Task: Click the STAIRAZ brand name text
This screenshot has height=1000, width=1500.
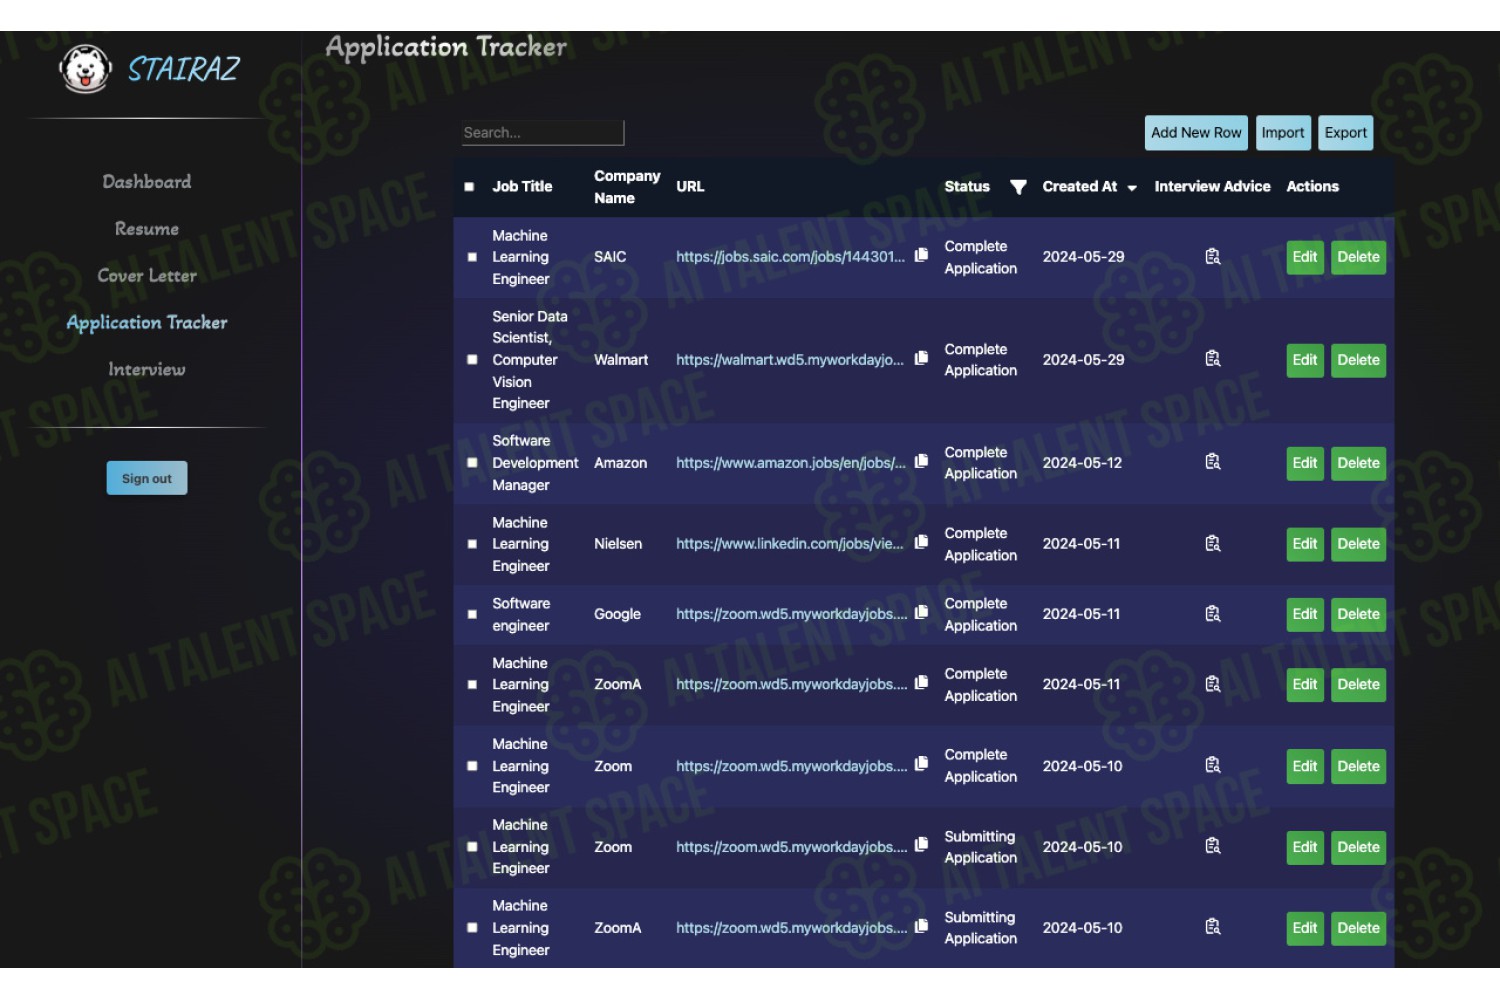Action: 184,69
